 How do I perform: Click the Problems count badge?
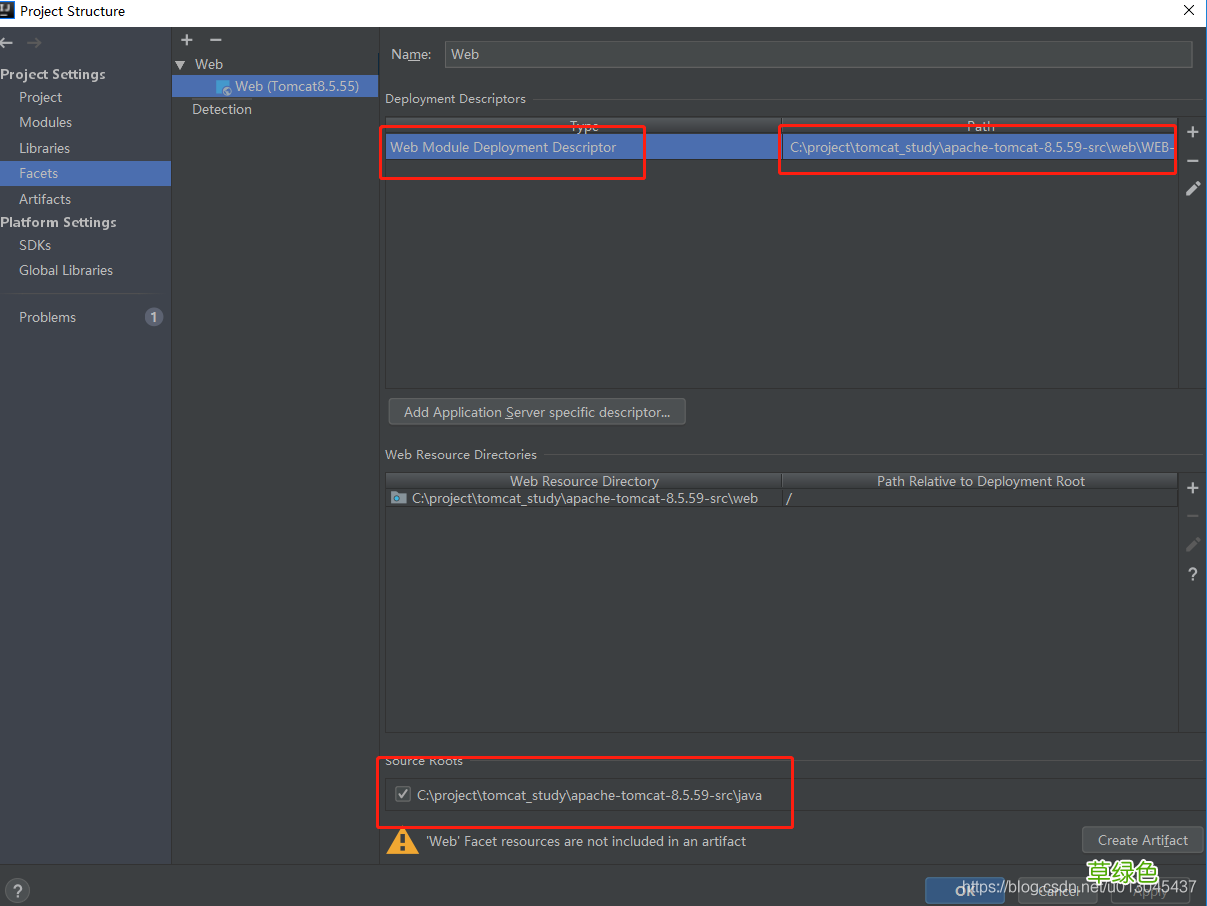click(153, 317)
